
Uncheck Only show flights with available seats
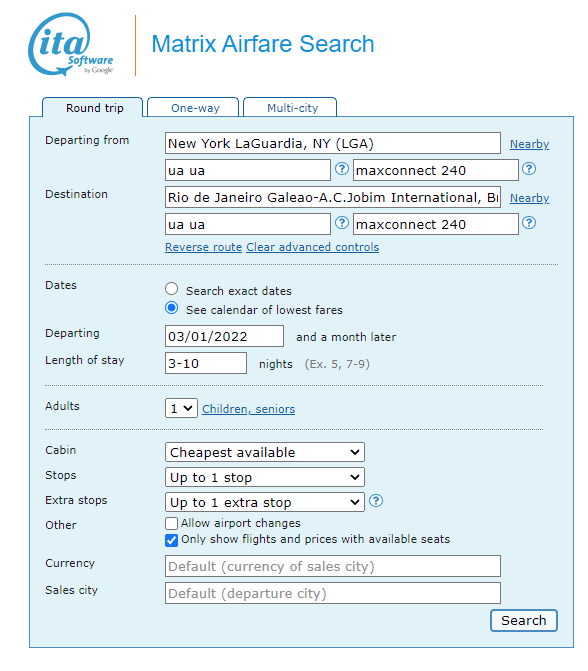171,540
